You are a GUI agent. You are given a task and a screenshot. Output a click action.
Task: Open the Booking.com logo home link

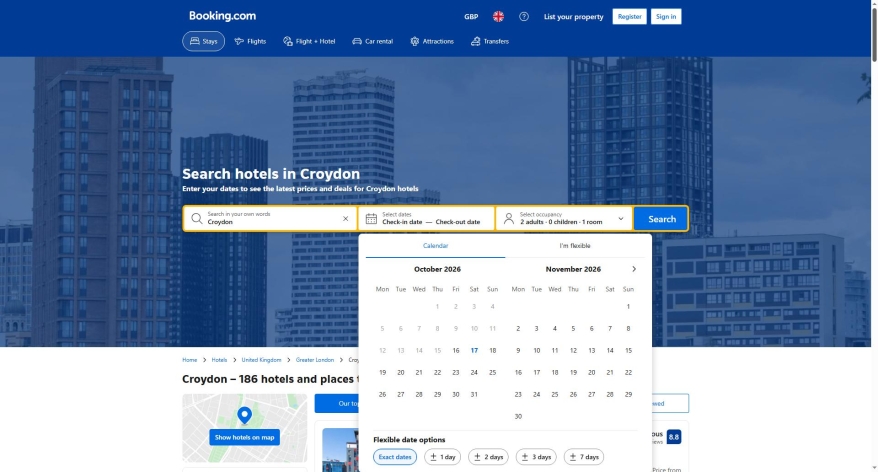(222, 16)
